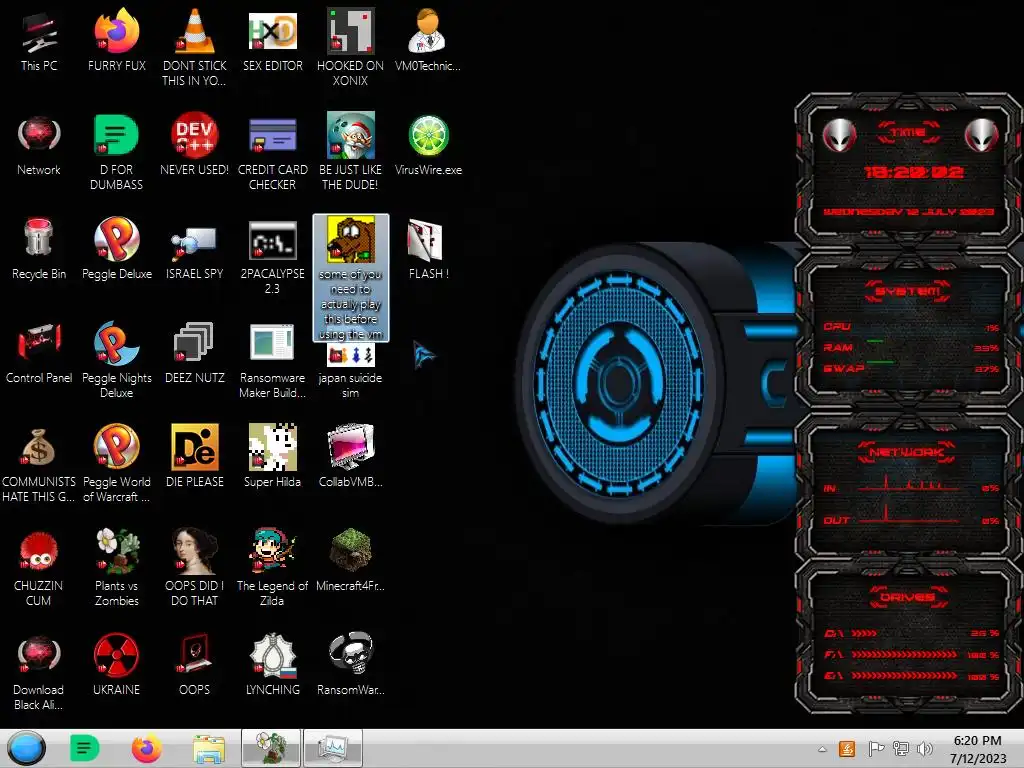Open Action Center flag icon
The image size is (1024, 768).
(x=876, y=748)
